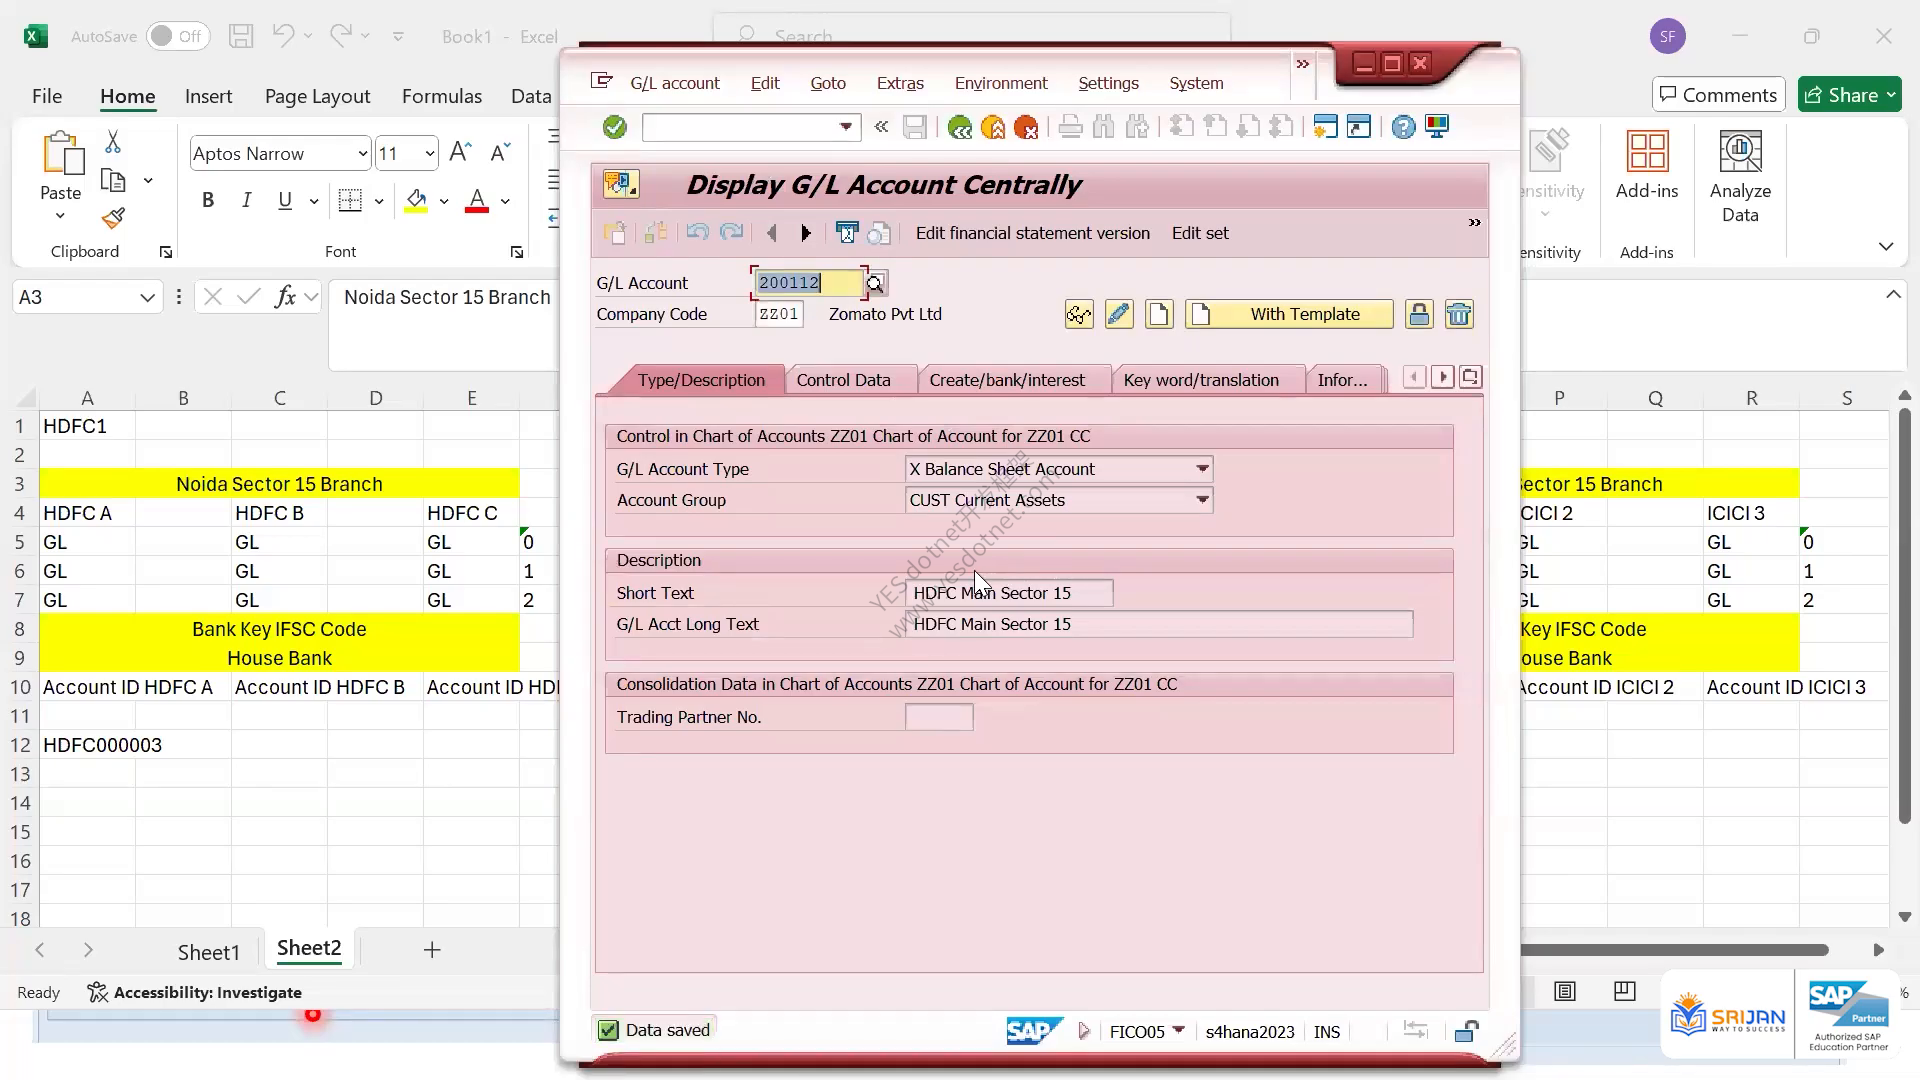1920x1080 pixels.
Task: Open the font color red swatch
Action: pyautogui.click(x=477, y=200)
